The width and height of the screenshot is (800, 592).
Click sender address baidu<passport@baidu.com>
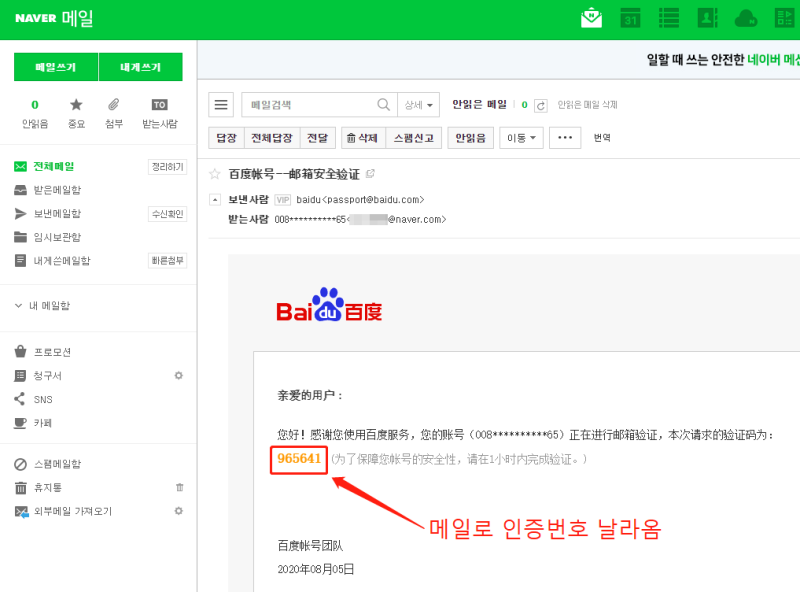coord(360,200)
